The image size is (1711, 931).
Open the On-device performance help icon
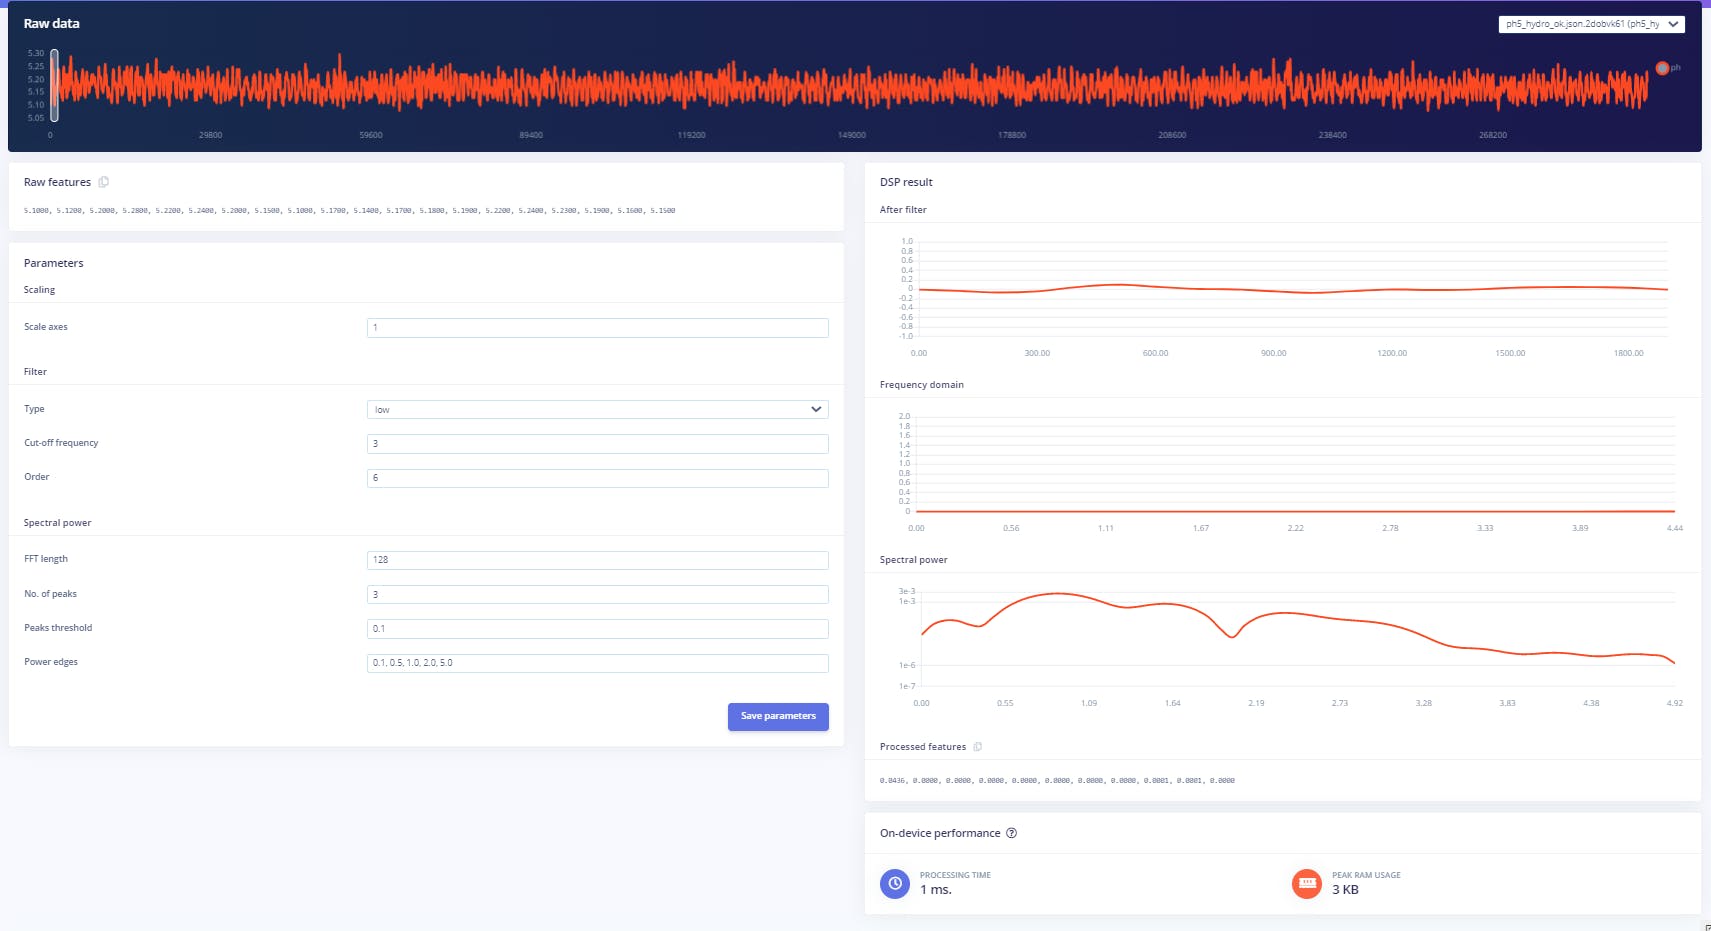1011,833
